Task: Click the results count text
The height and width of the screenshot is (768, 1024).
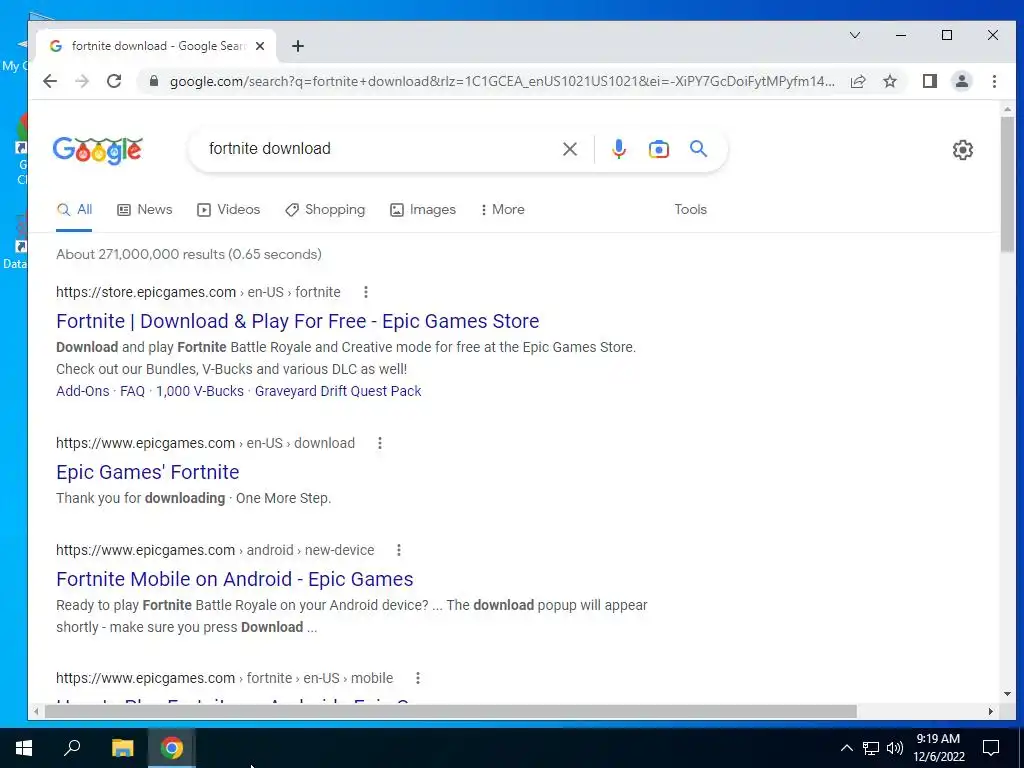Action: tap(189, 255)
